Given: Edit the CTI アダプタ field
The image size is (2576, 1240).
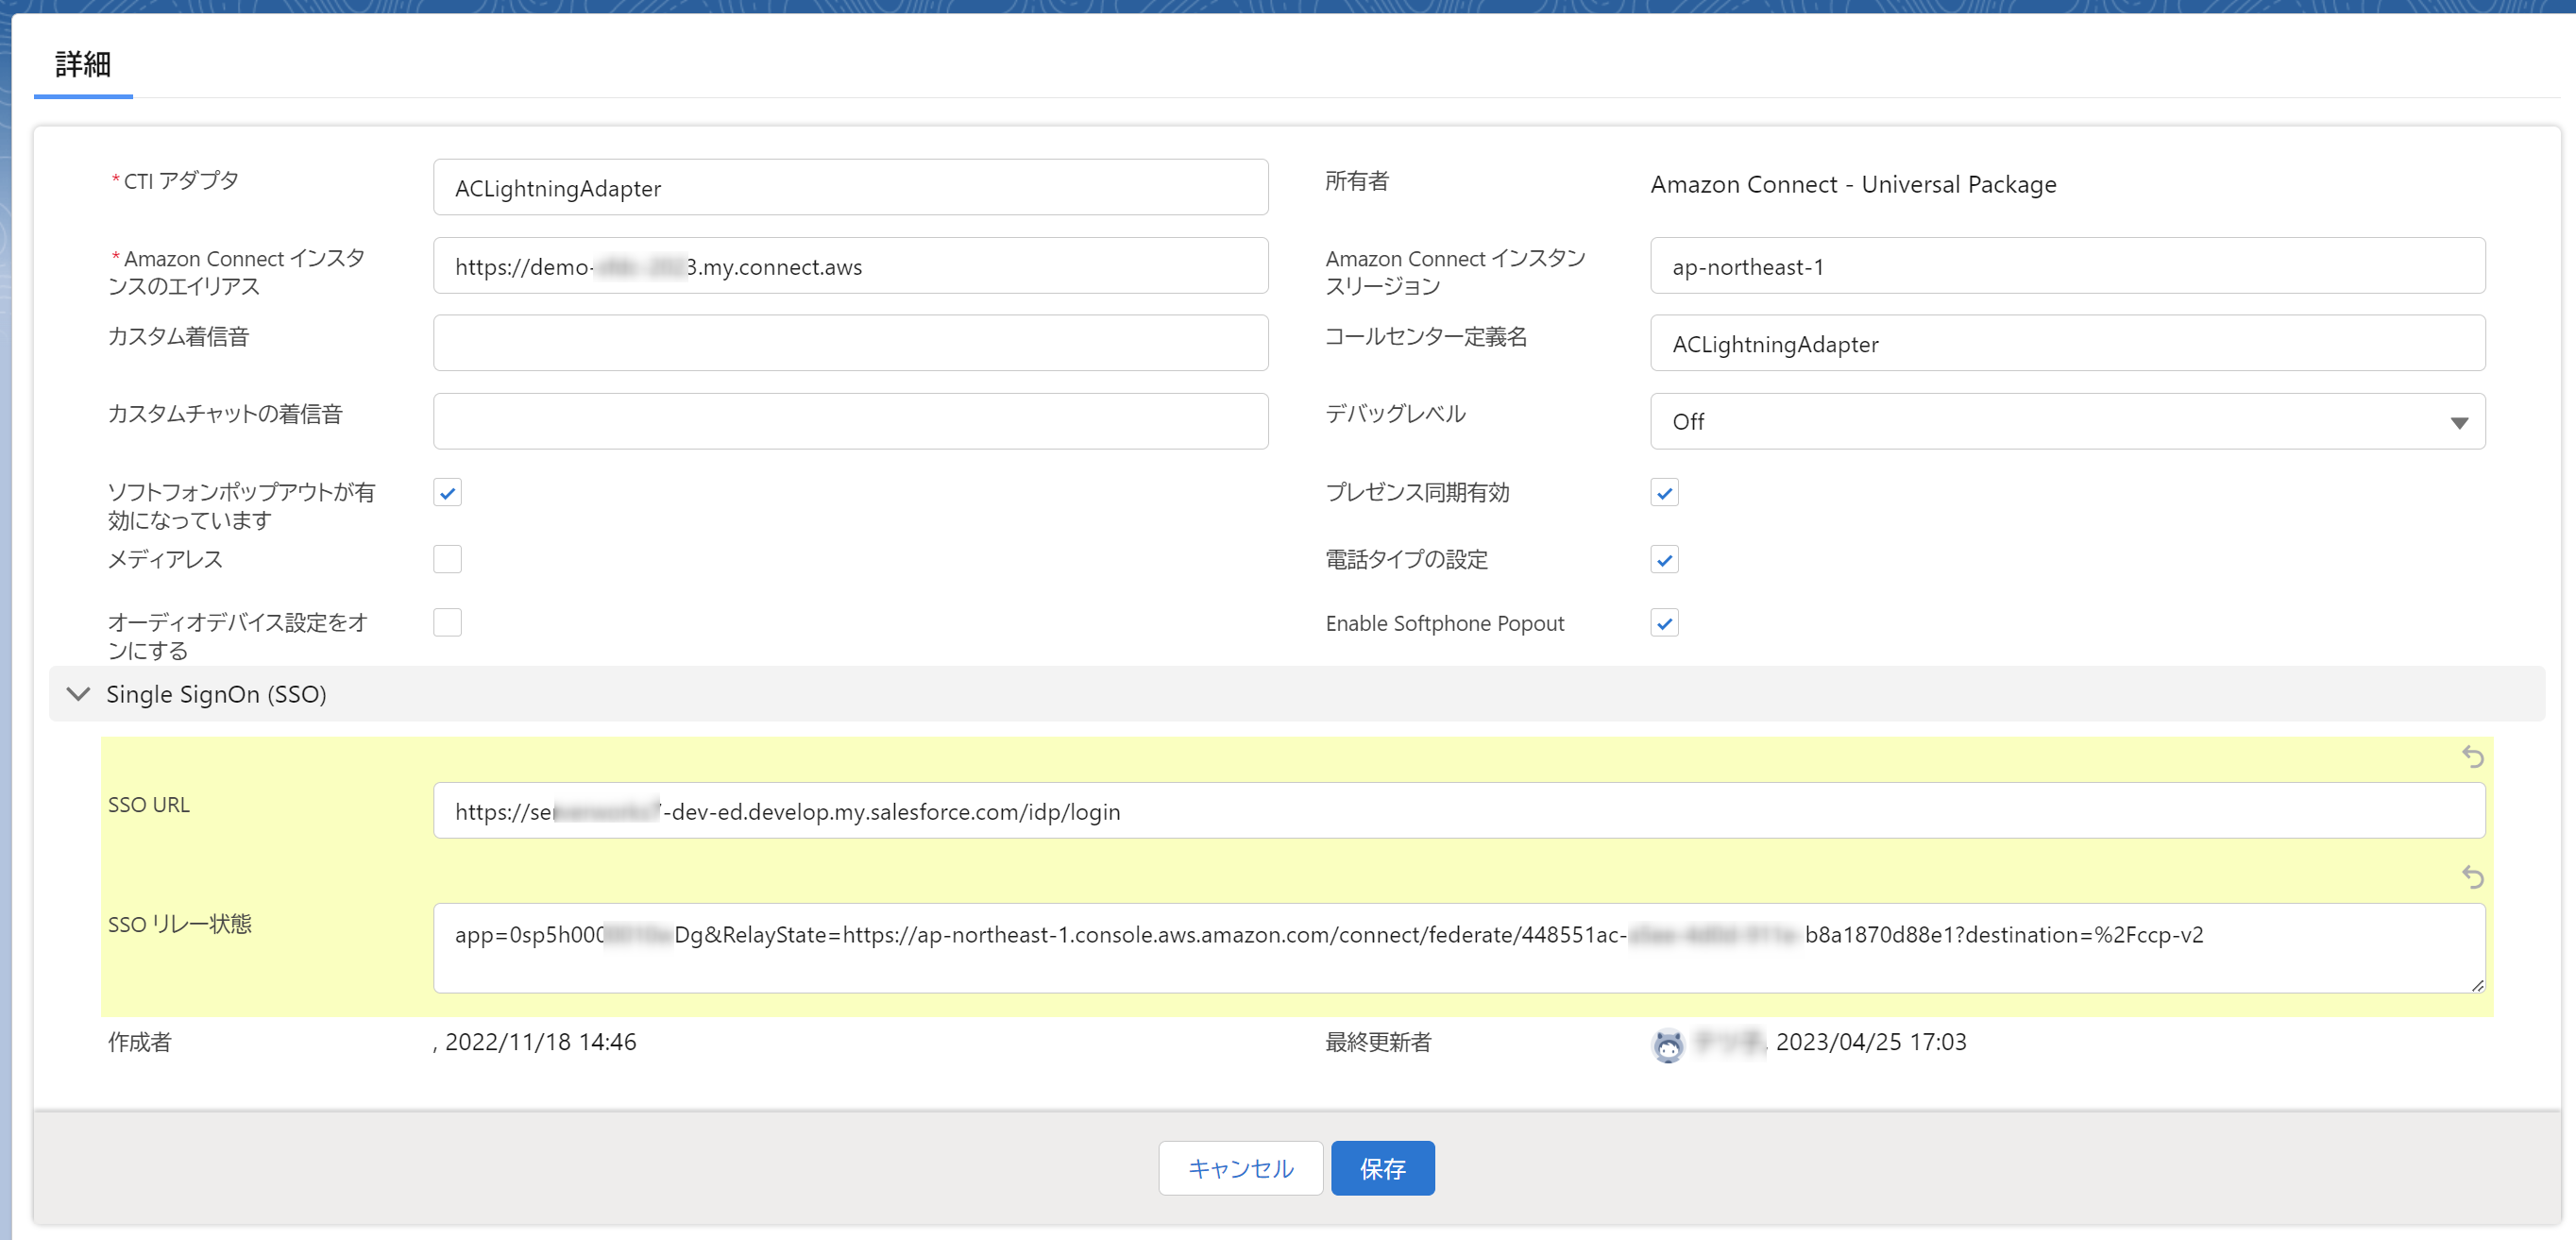Looking at the screenshot, I should click(x=850, y=187).
